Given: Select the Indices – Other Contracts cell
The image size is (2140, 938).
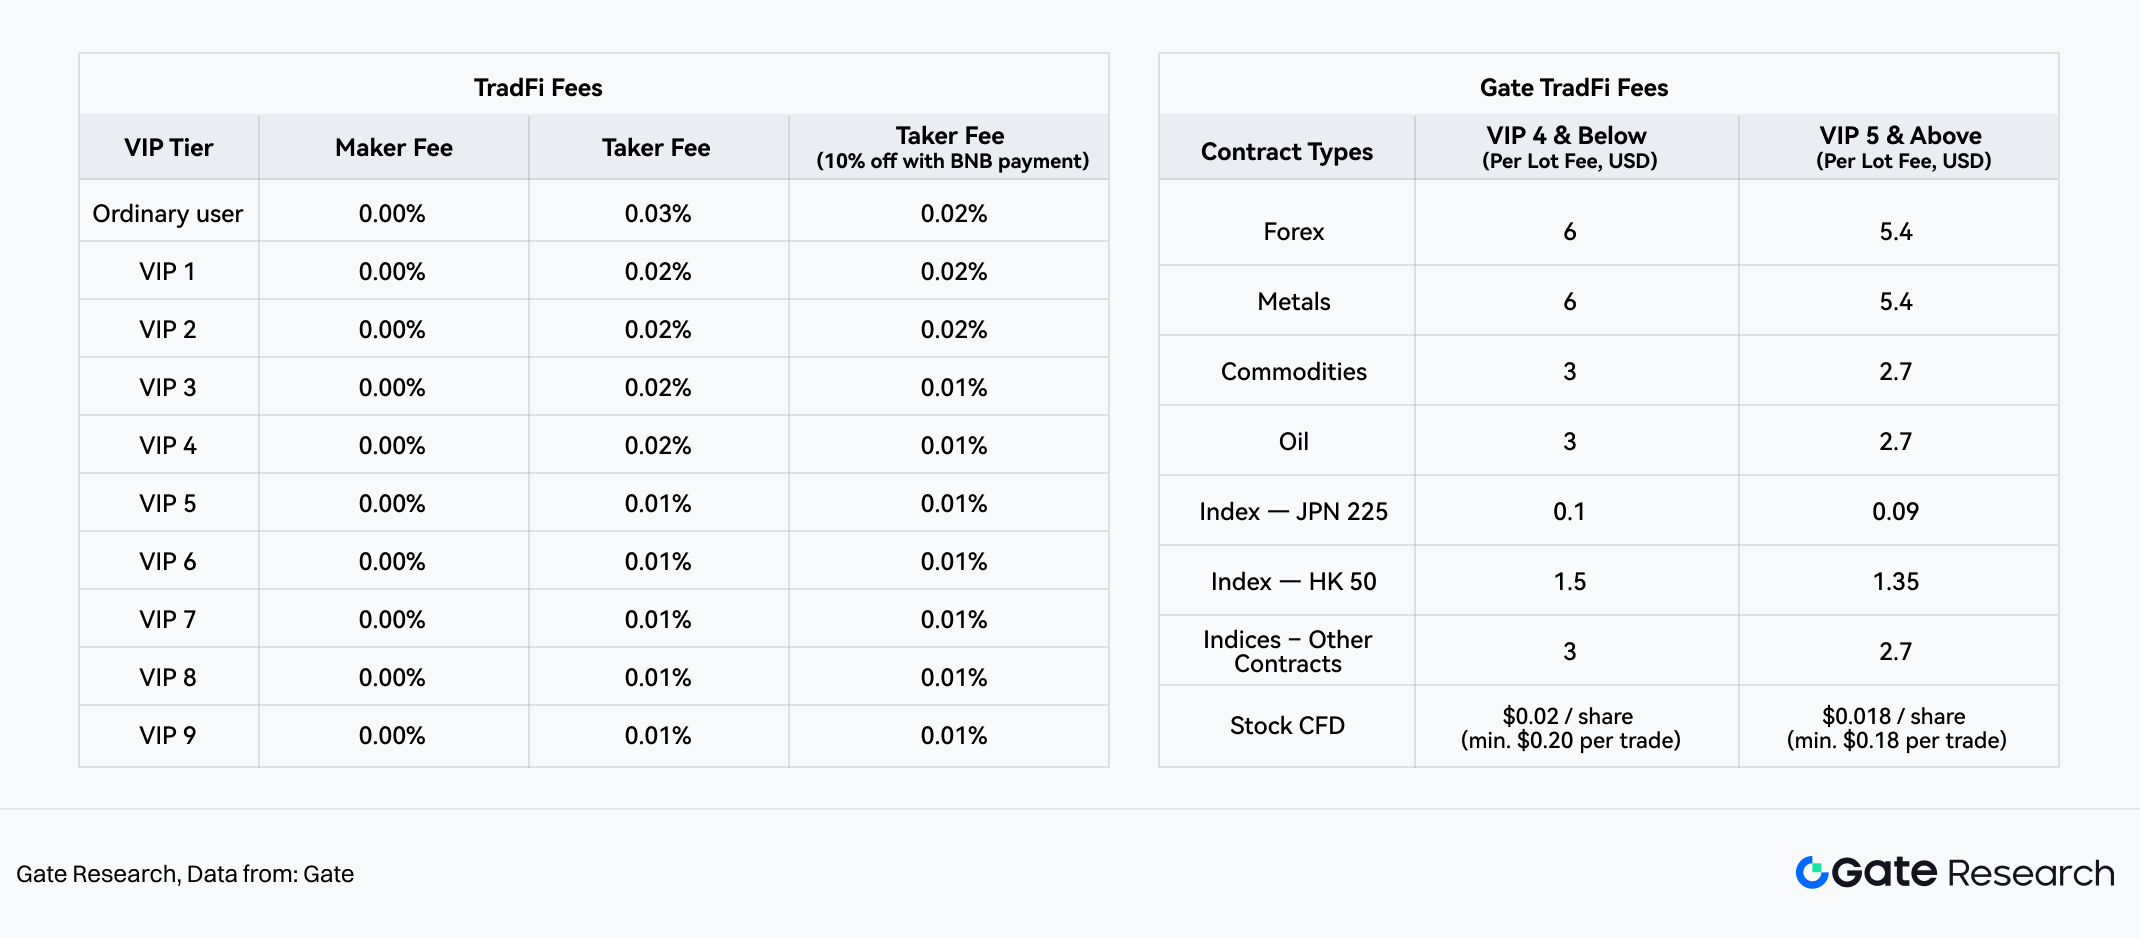Looking at the screenshot, I should click(x=1287, y=652).
